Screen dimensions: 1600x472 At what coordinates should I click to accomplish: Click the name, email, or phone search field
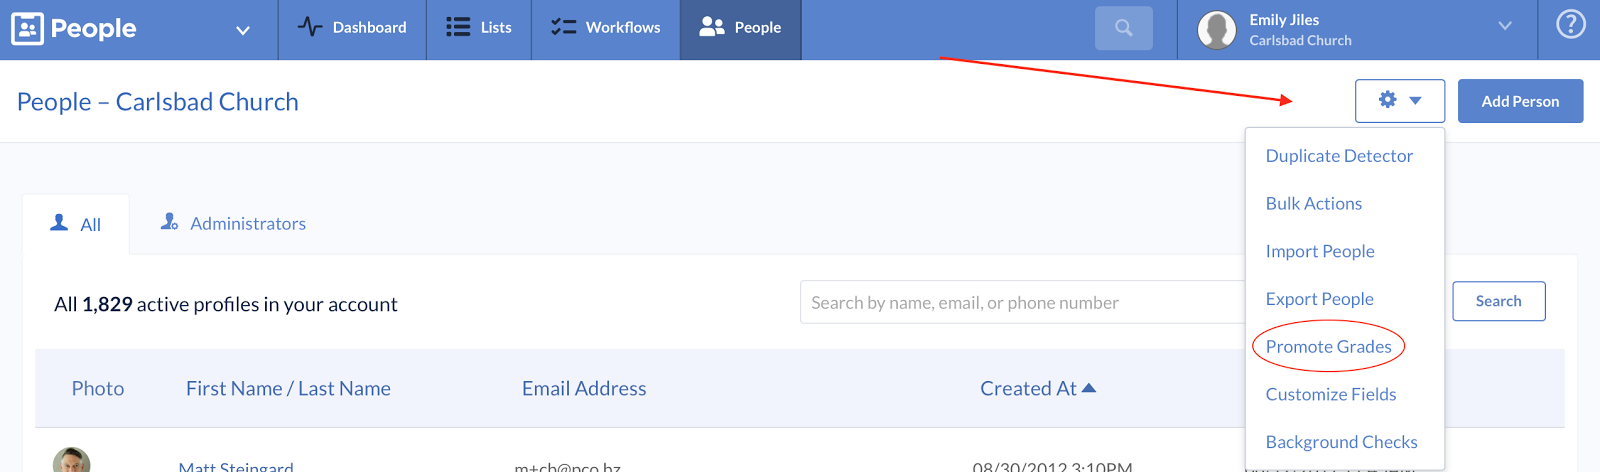(x=1020, y=303)
